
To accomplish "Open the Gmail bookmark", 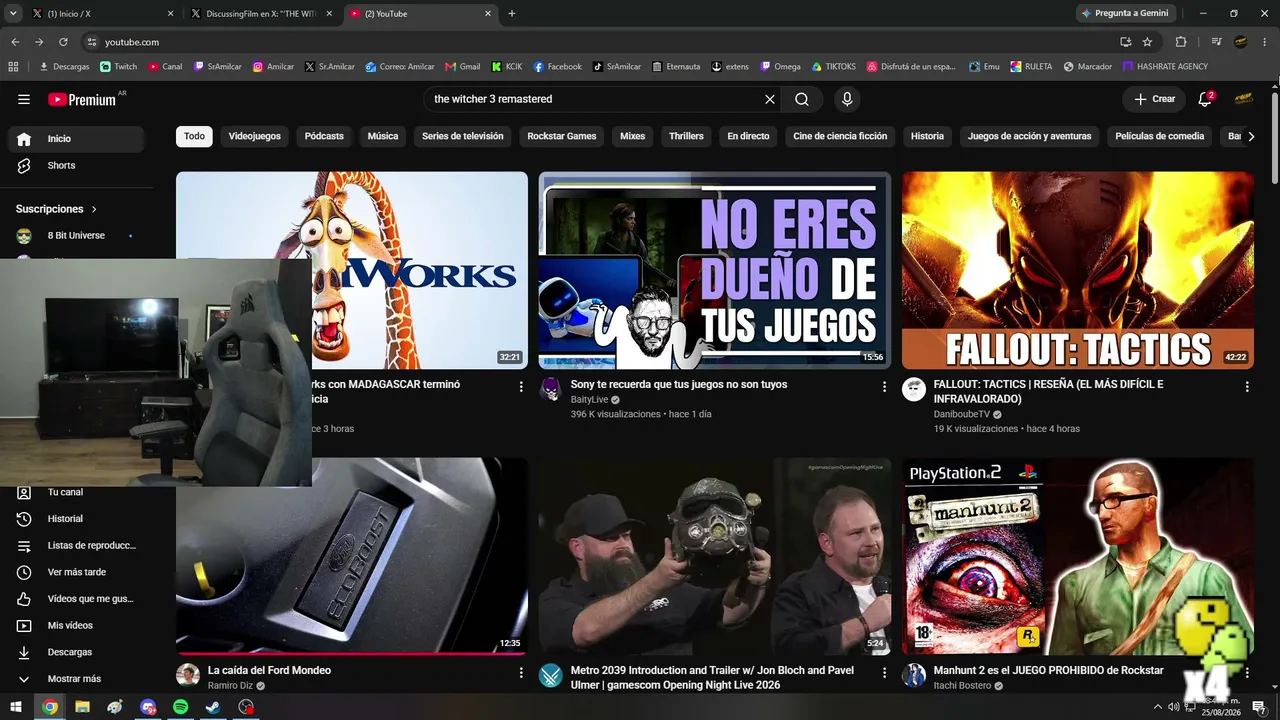I will (x=462, y=67).
